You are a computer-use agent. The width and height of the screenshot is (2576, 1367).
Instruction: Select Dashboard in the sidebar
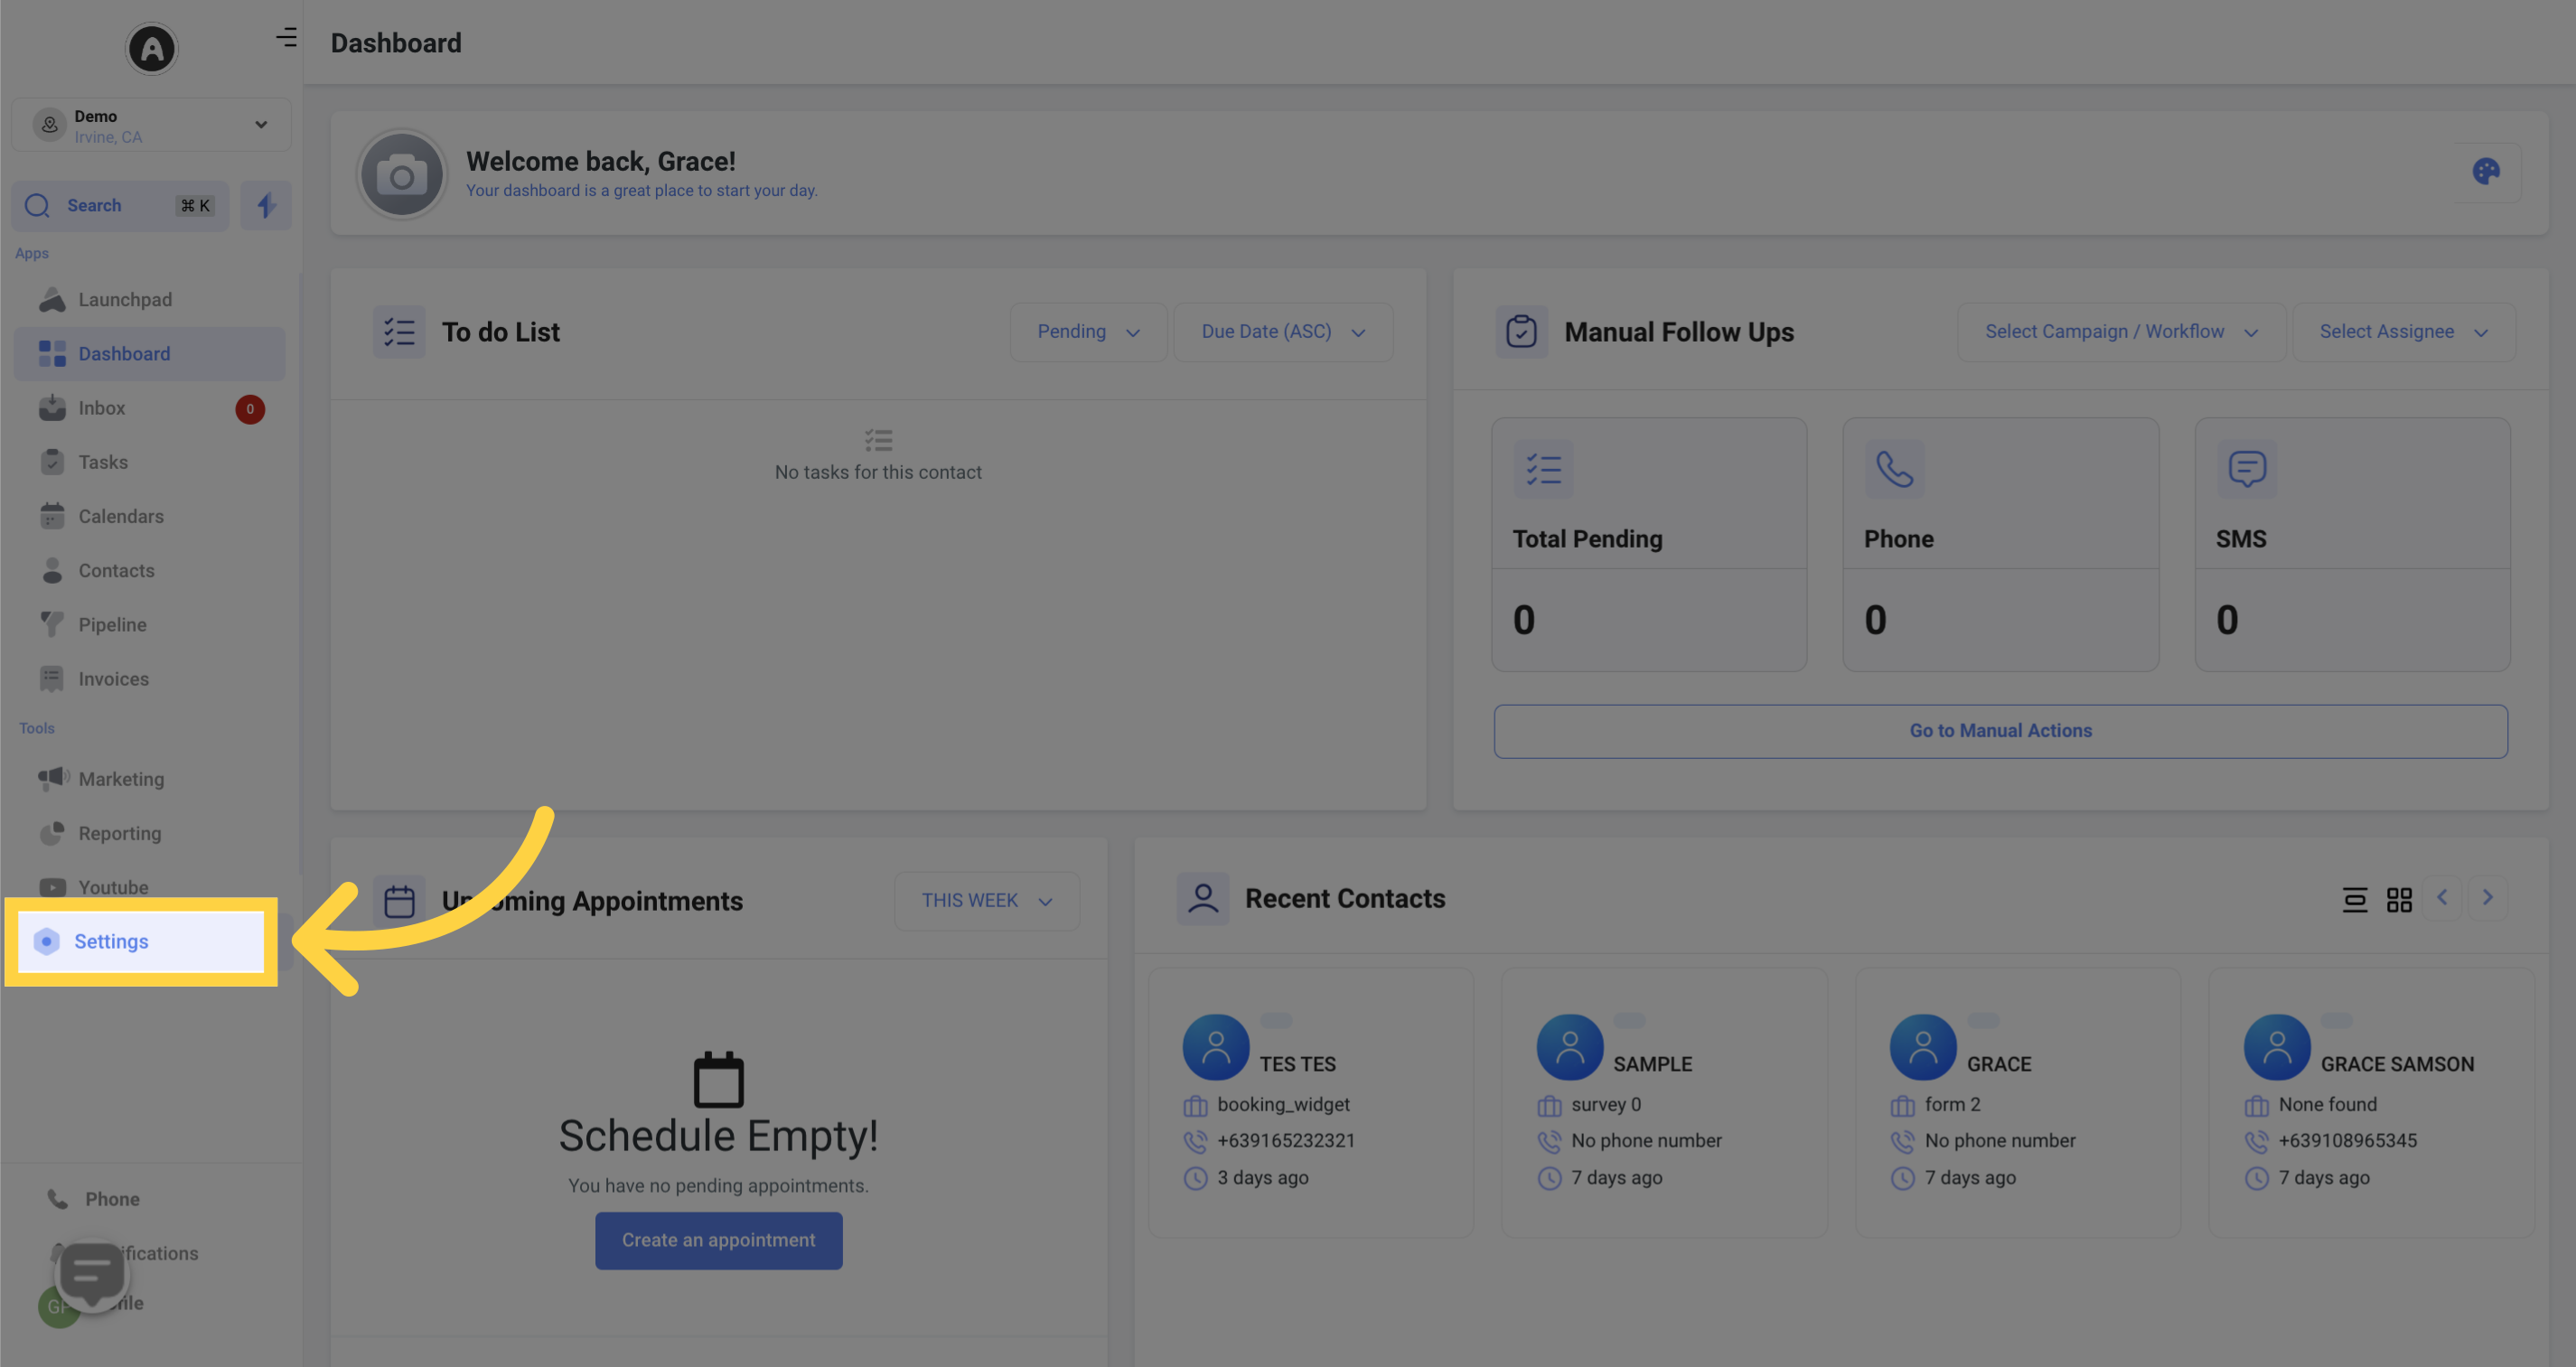coord(150,353)
